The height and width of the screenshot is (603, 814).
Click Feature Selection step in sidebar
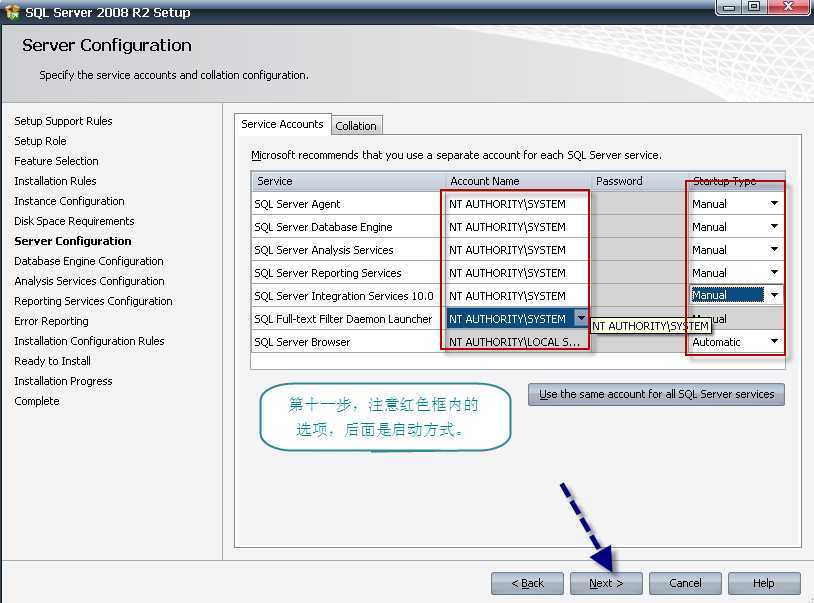tap(56, 161)
